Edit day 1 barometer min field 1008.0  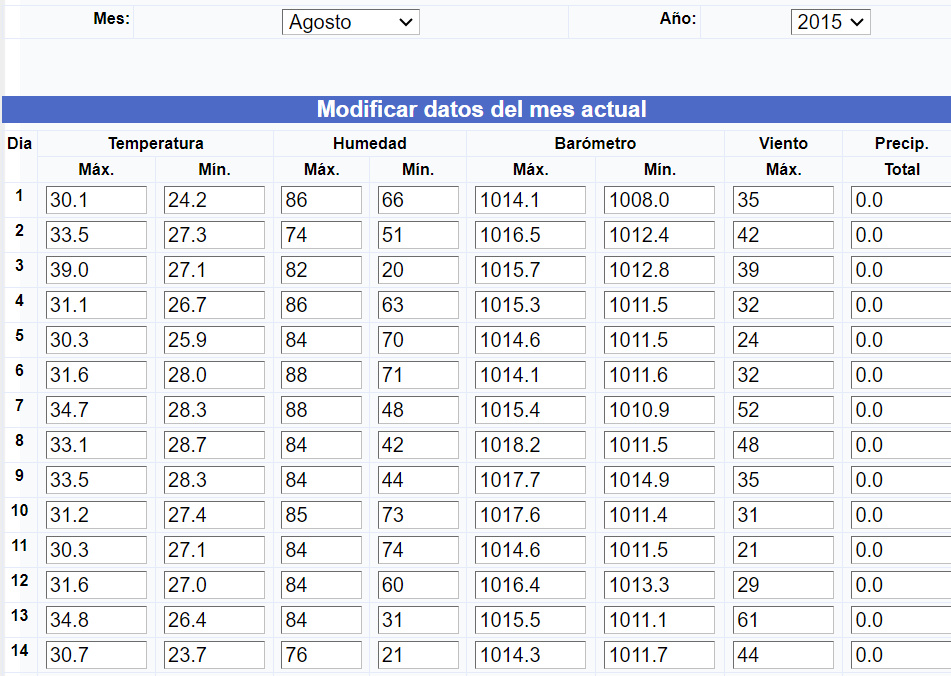[x=659, y=200]
